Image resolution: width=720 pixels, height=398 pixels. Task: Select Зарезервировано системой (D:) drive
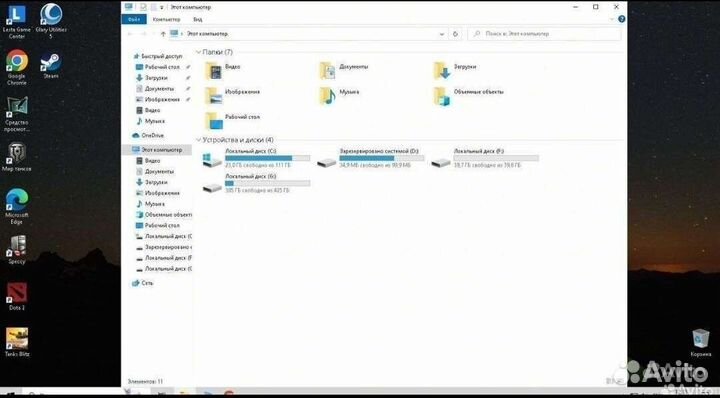click(371, 157)
